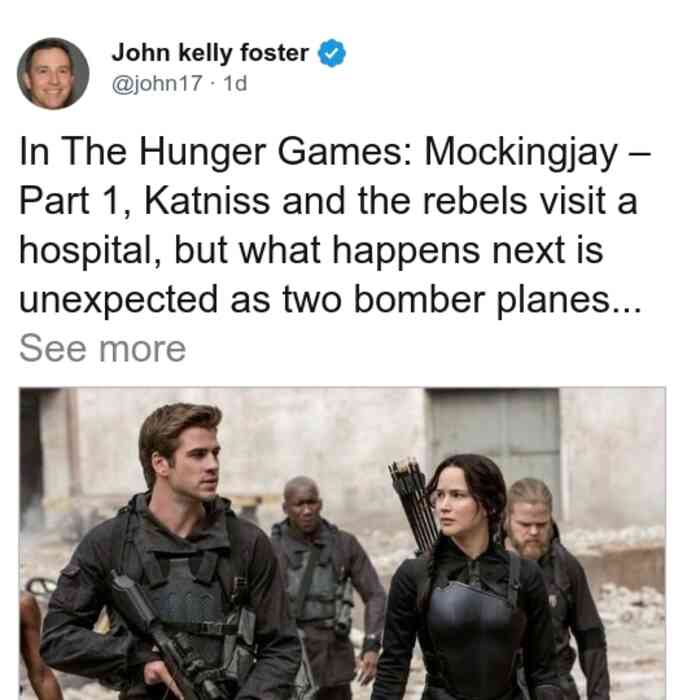Click the arrow quiver in the photo

413,504
